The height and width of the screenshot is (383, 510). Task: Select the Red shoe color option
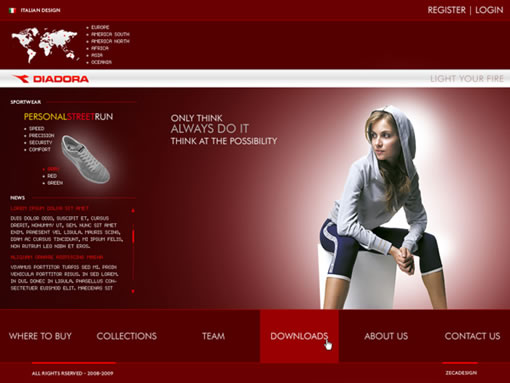pyautogui.click(x=52, y=176)
